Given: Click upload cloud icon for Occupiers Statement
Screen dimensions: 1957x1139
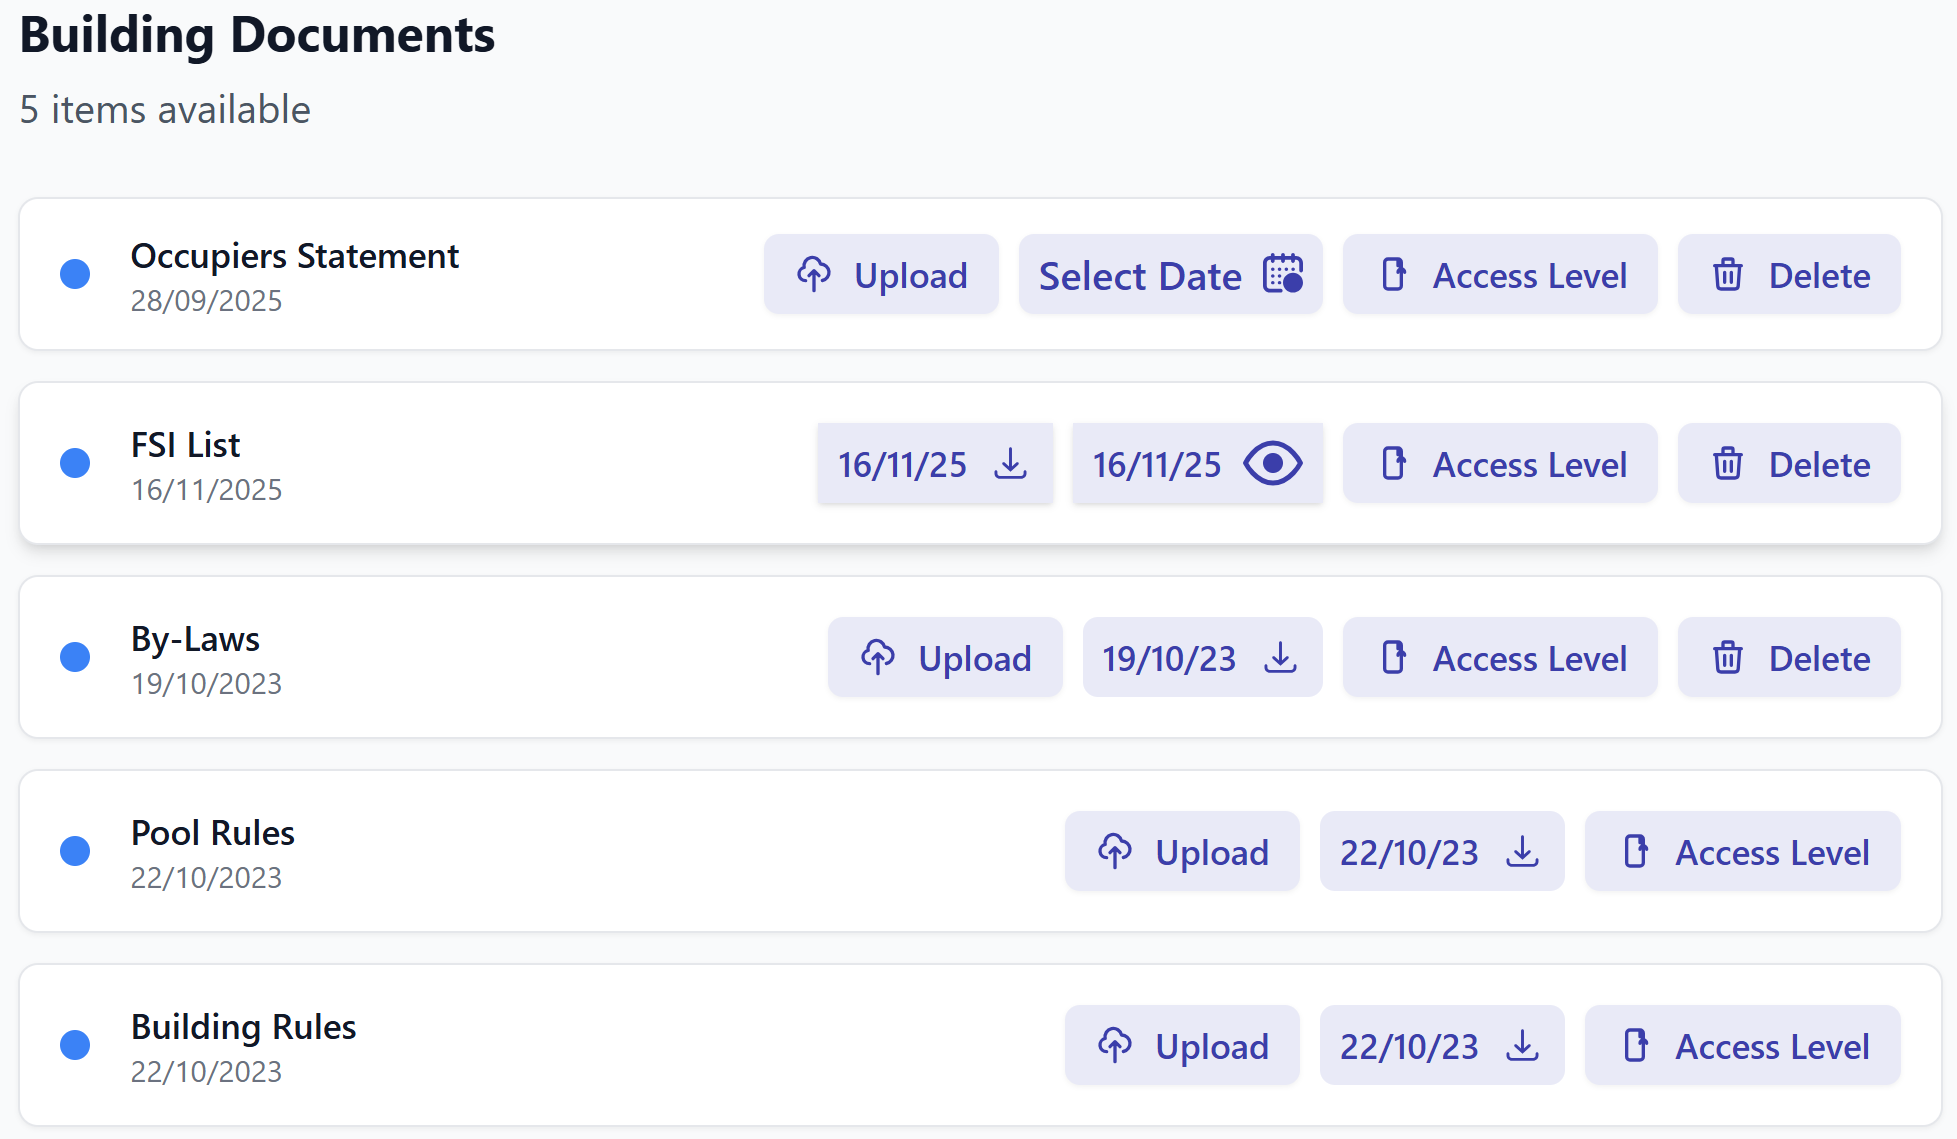Looking at the screenshot, I should tap(814, 274).
